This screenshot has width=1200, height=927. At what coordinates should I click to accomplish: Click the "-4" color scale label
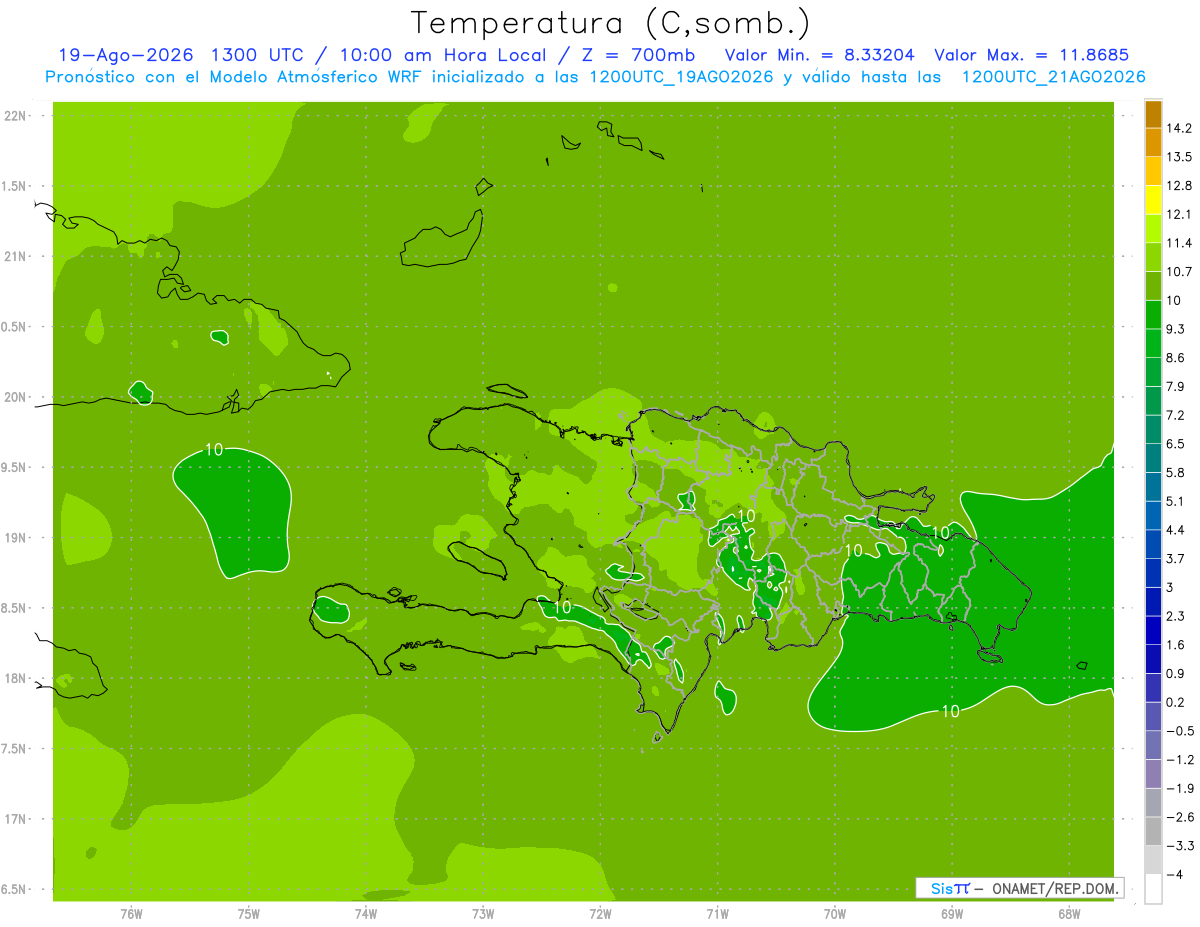tap(1174, 874)
